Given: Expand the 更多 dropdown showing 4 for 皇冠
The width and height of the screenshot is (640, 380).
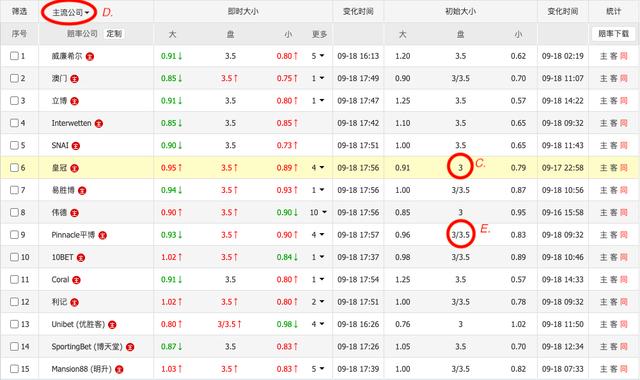Looking at the screenshot, I should (318, 168).
